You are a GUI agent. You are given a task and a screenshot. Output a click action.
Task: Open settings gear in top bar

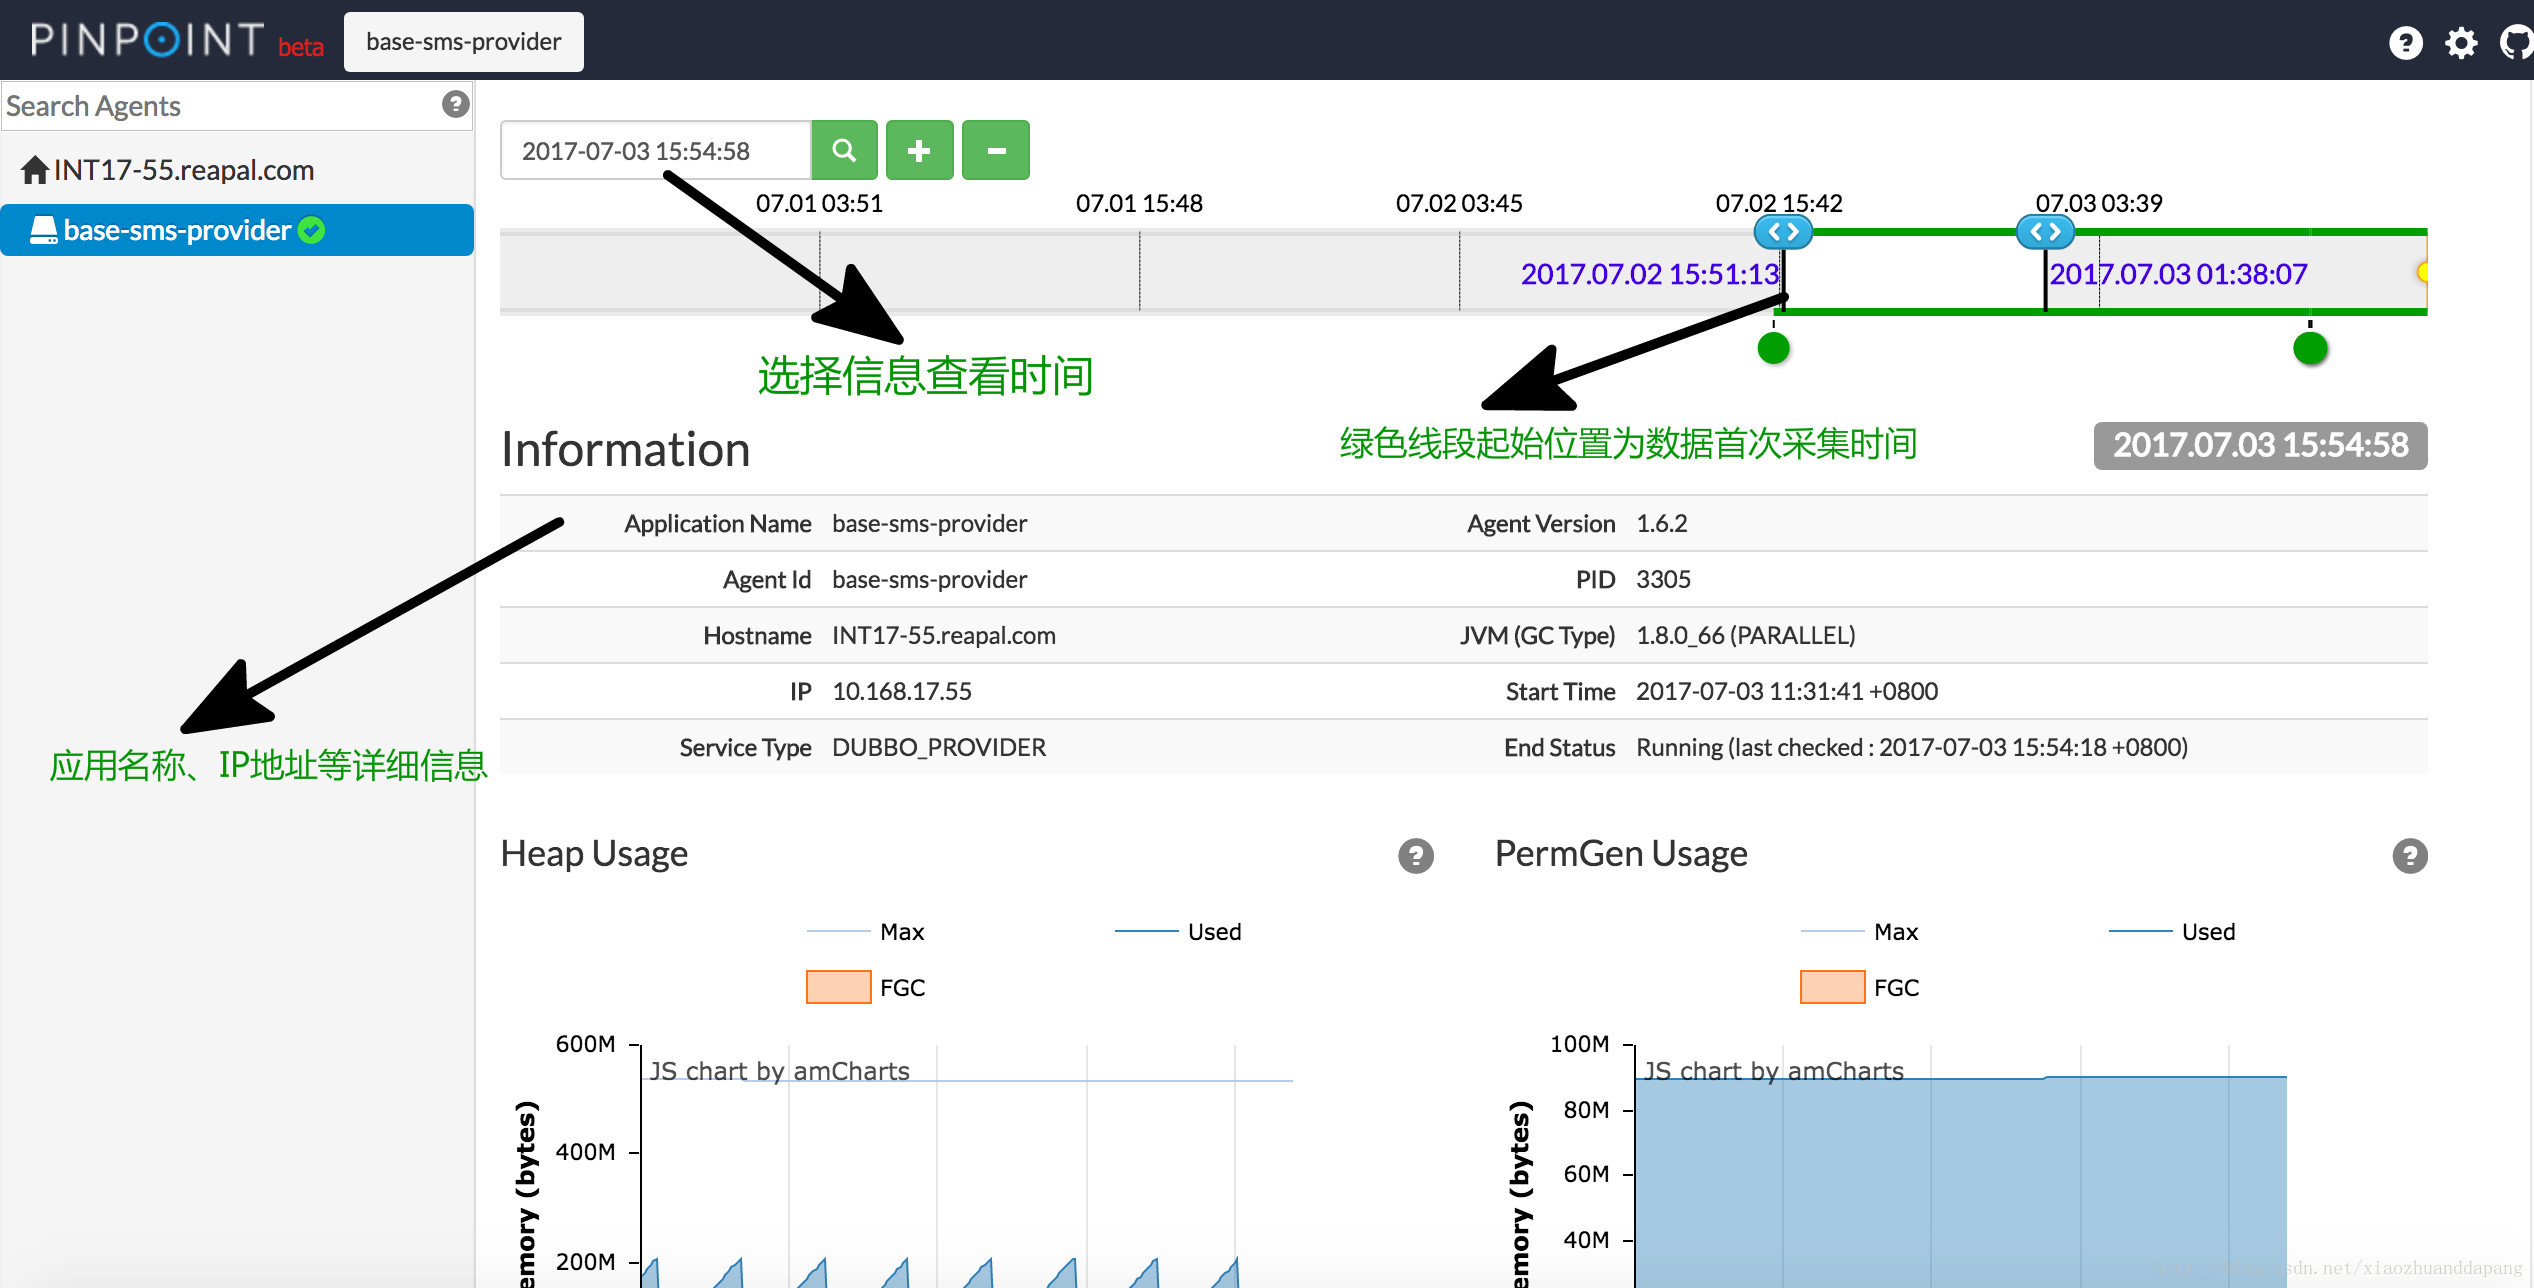2461,42
